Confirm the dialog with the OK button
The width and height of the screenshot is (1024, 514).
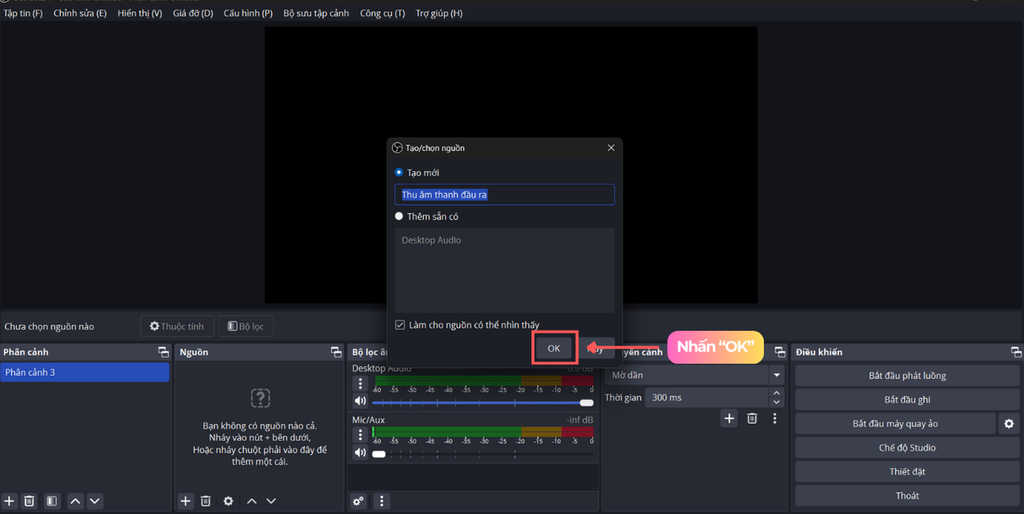pyautogui.click(x=554, y=348)
